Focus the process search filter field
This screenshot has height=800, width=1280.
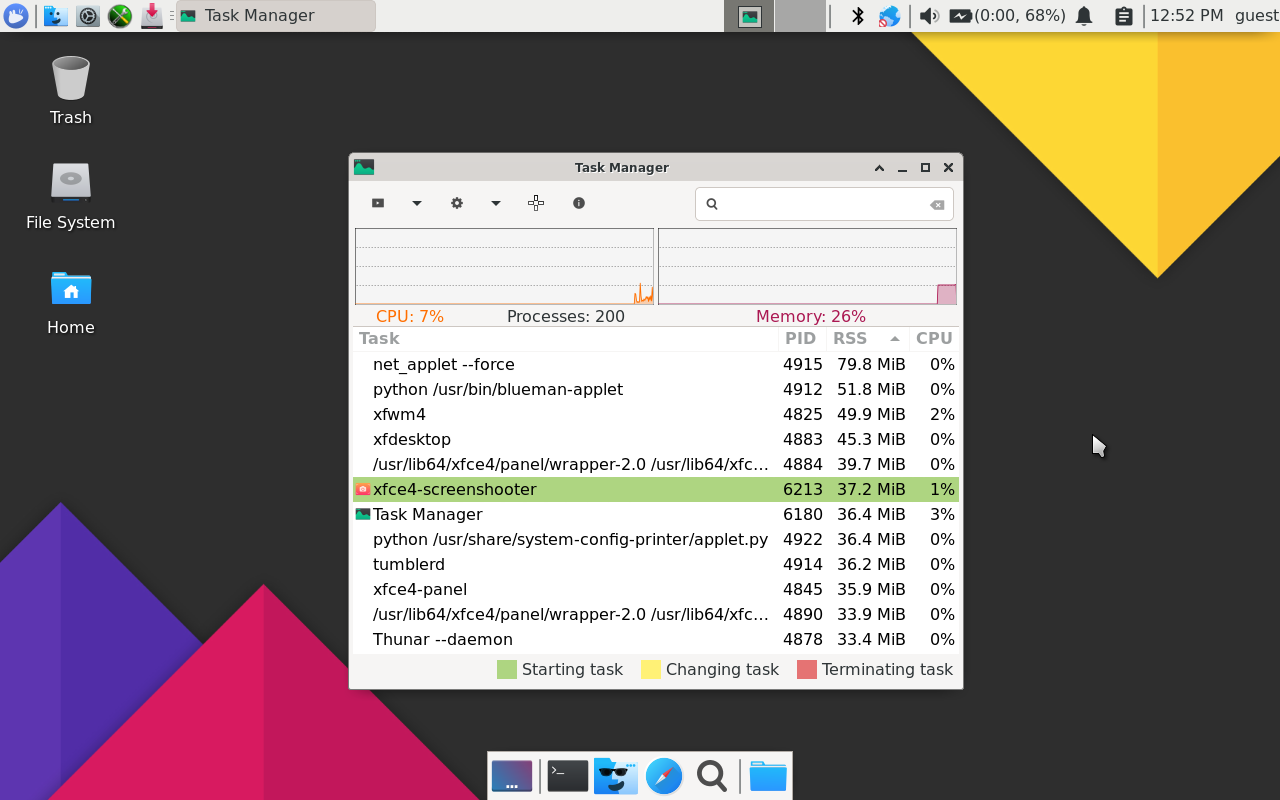pyautogui.click(x=824, y=204)
